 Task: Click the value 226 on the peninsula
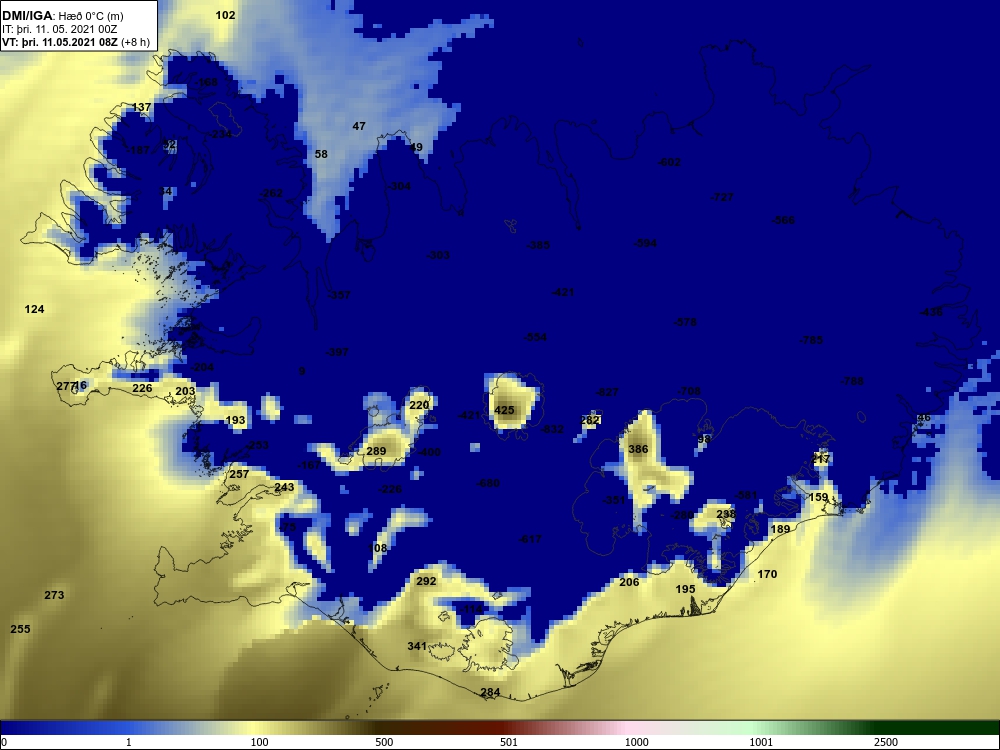142,388
